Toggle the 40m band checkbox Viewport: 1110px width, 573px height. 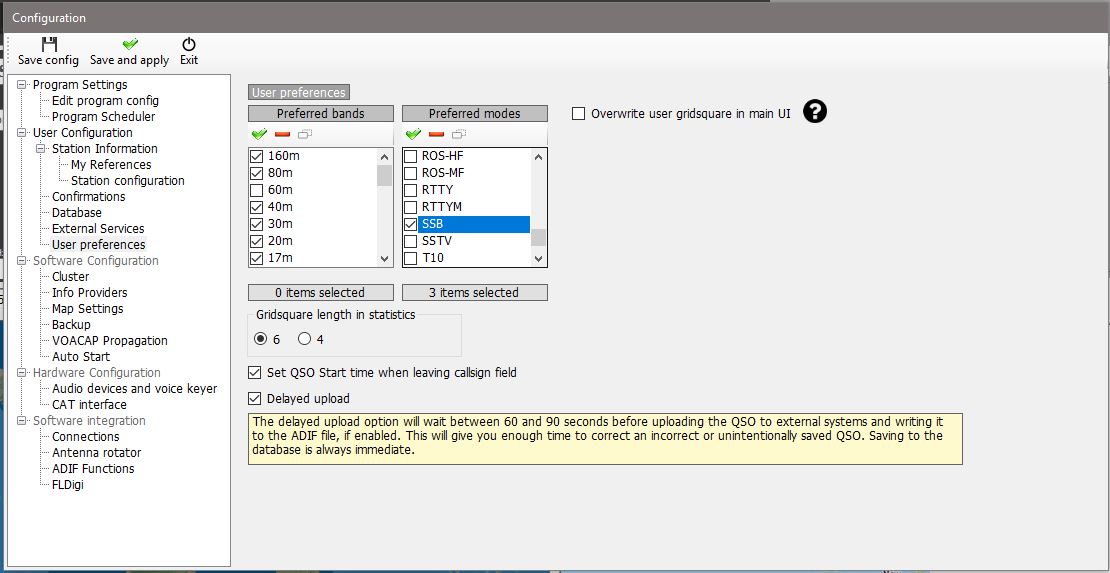[257, 207]
